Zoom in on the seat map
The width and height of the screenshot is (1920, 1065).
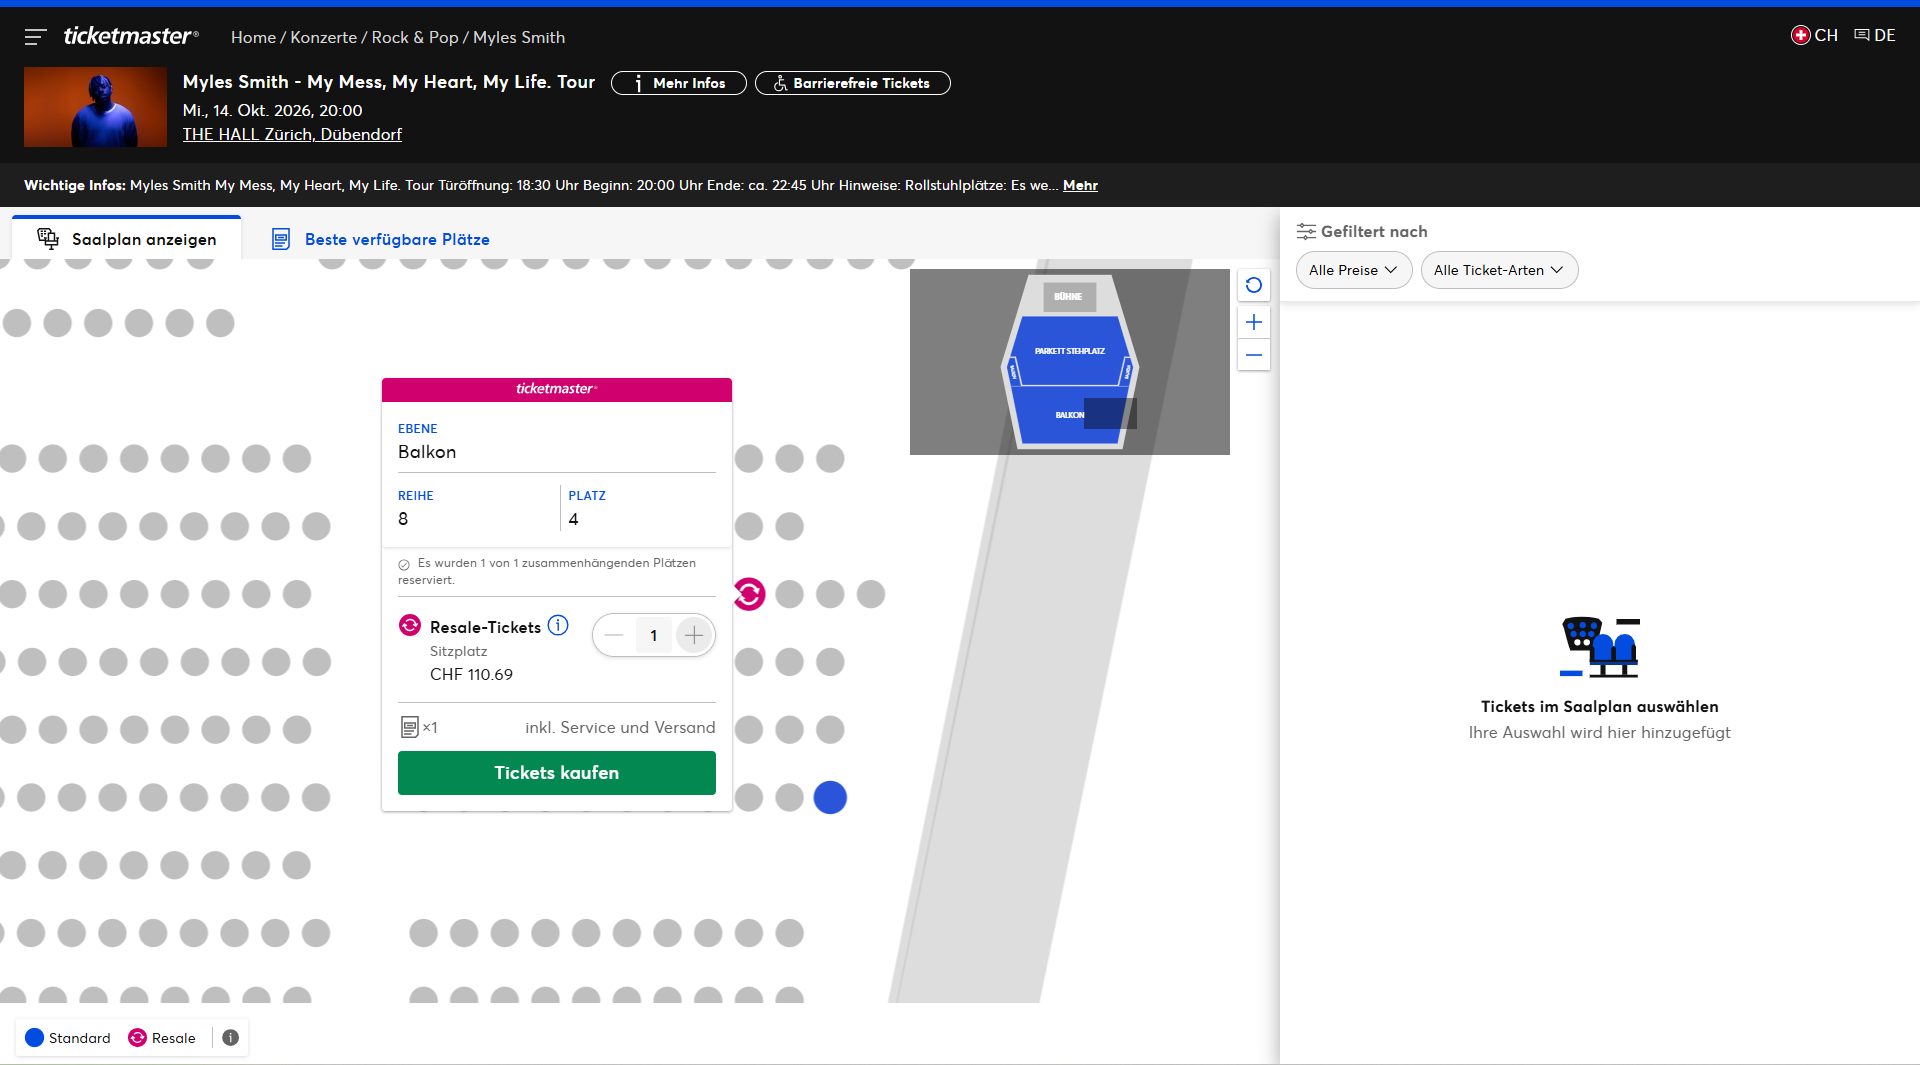point(1254,322)
